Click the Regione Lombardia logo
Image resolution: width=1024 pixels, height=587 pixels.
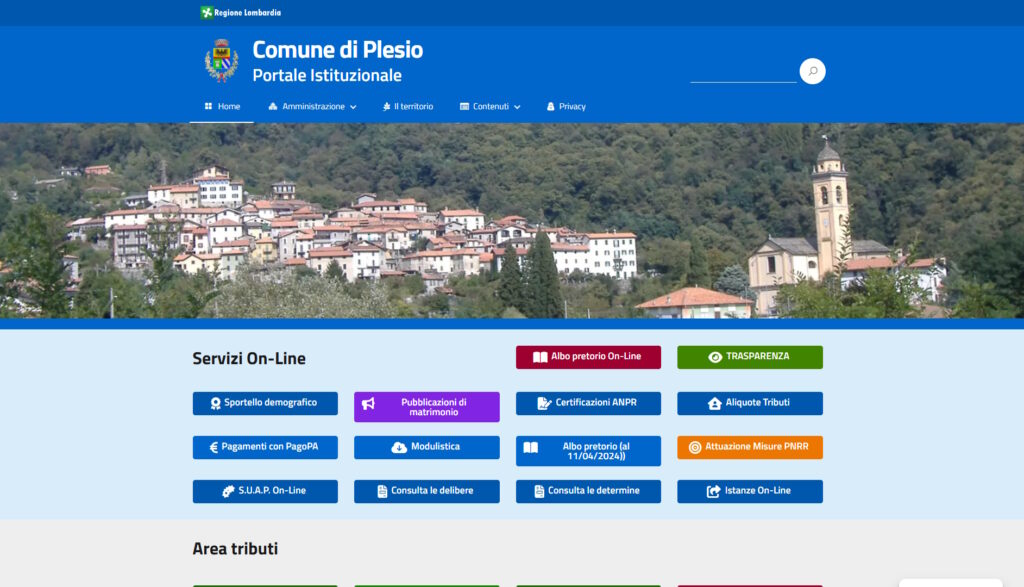coord(240,12)
